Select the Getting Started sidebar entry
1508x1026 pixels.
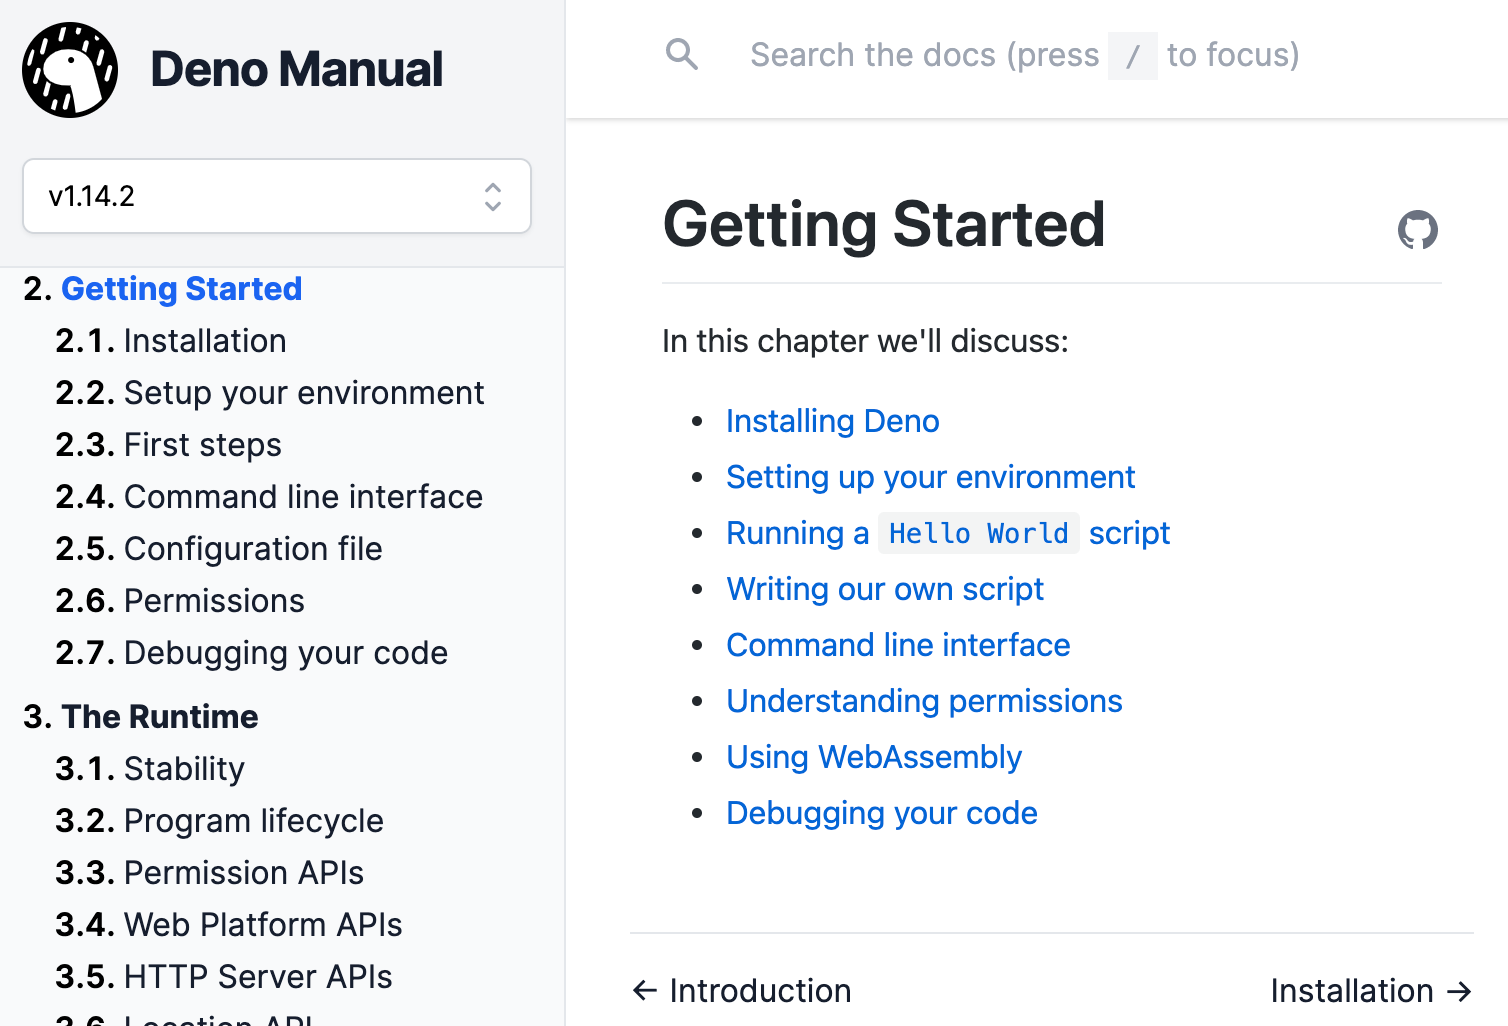pos(181,288)
